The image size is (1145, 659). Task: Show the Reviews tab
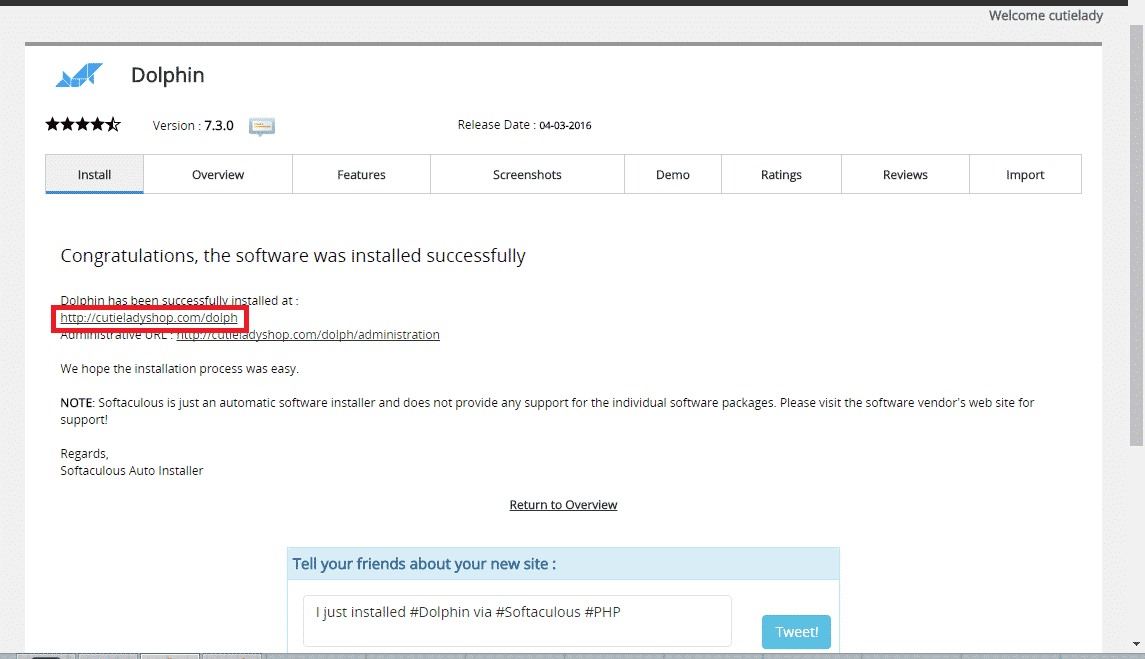pos(905,175)
